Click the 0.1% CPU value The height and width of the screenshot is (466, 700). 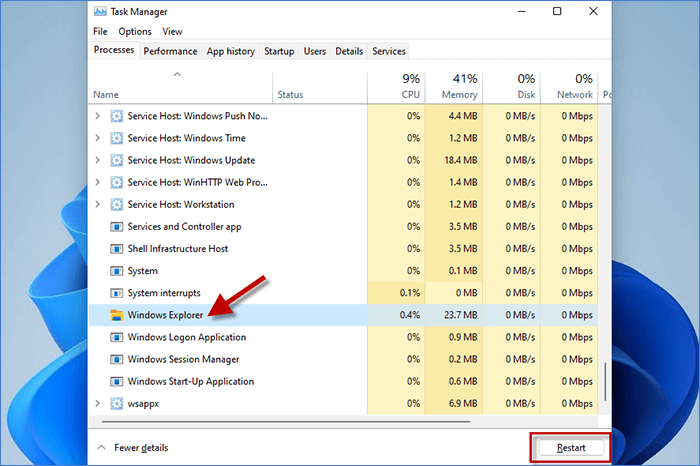409,293
